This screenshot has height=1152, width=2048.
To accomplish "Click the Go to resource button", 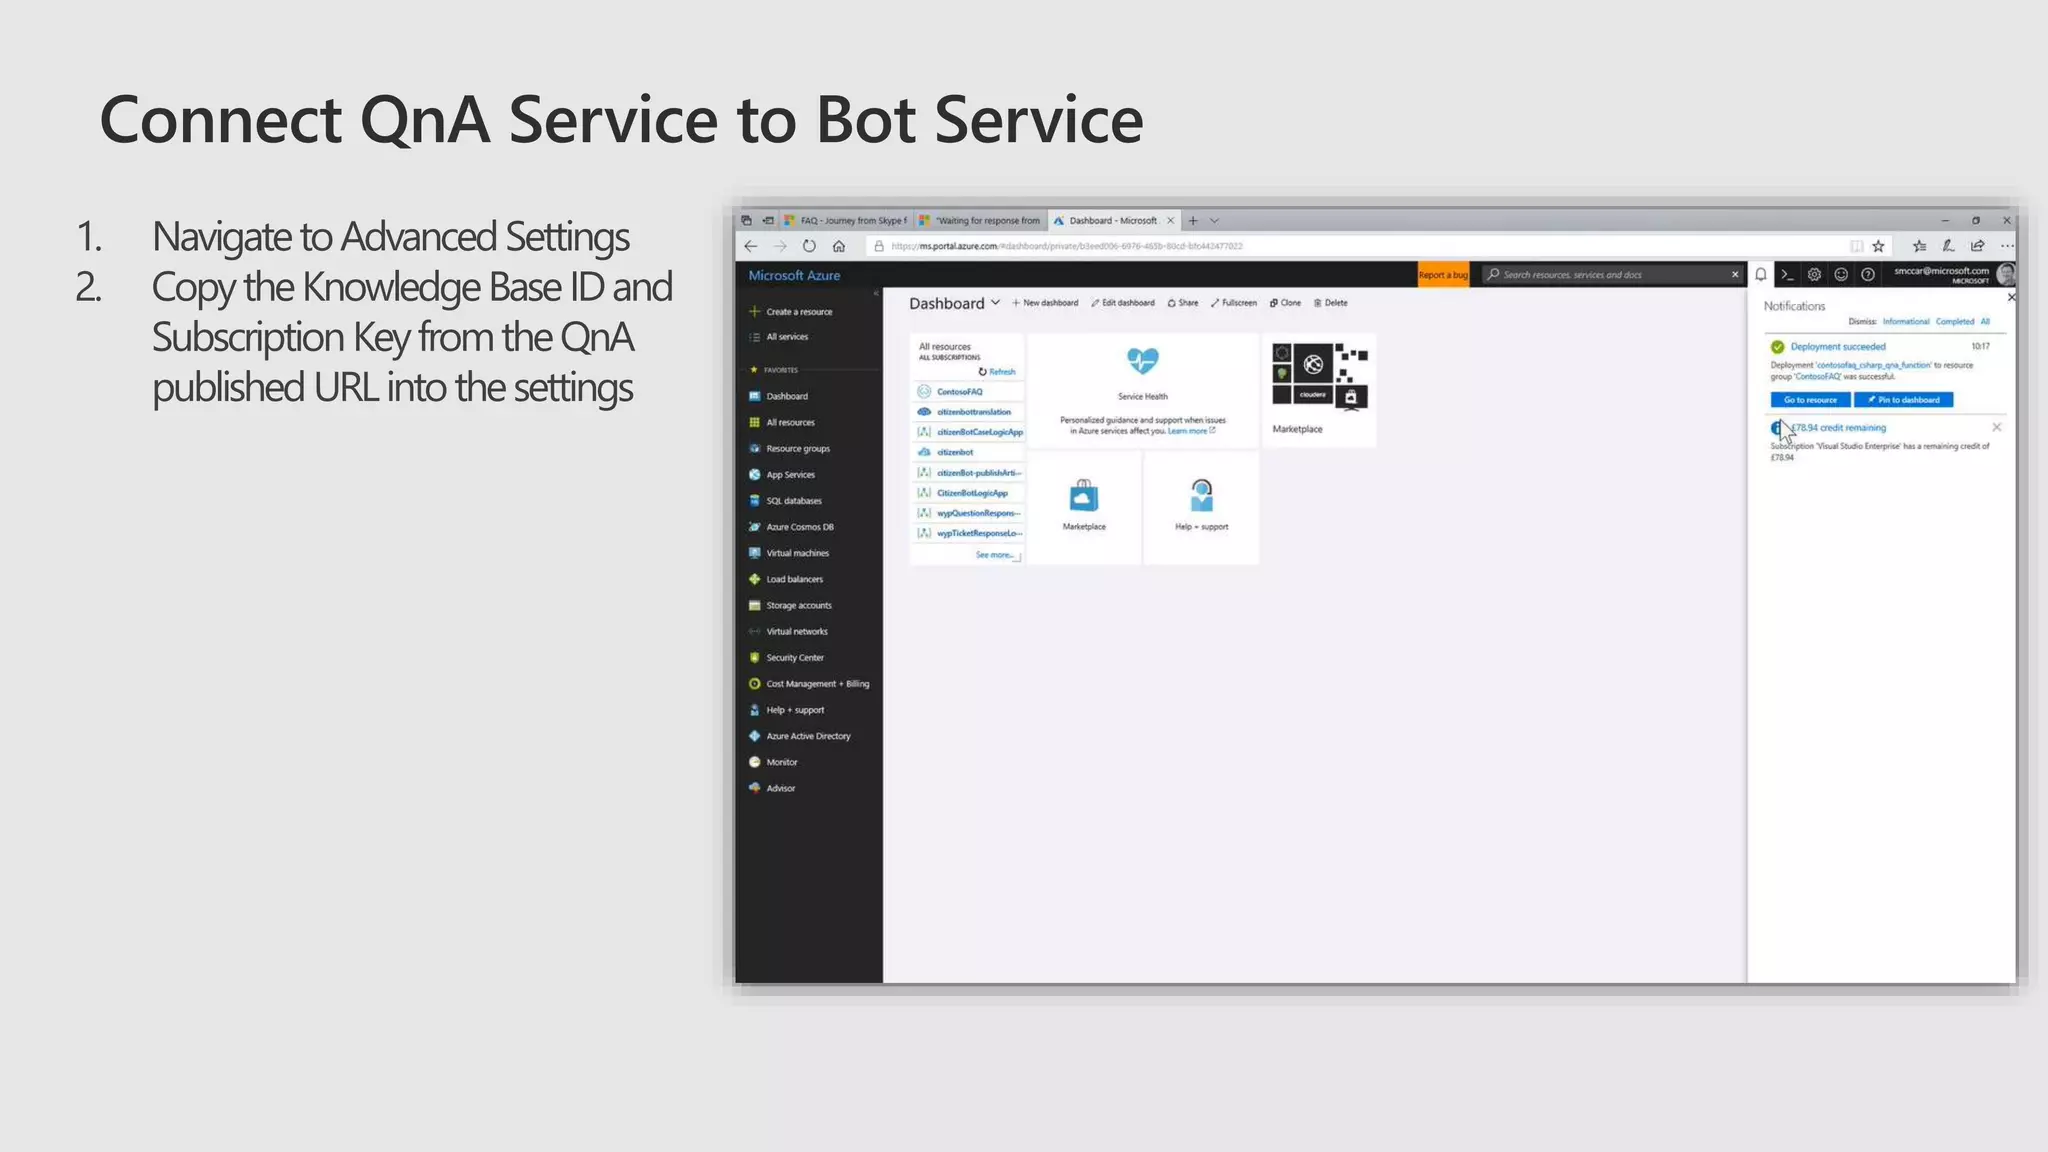I will (1810, 400).
